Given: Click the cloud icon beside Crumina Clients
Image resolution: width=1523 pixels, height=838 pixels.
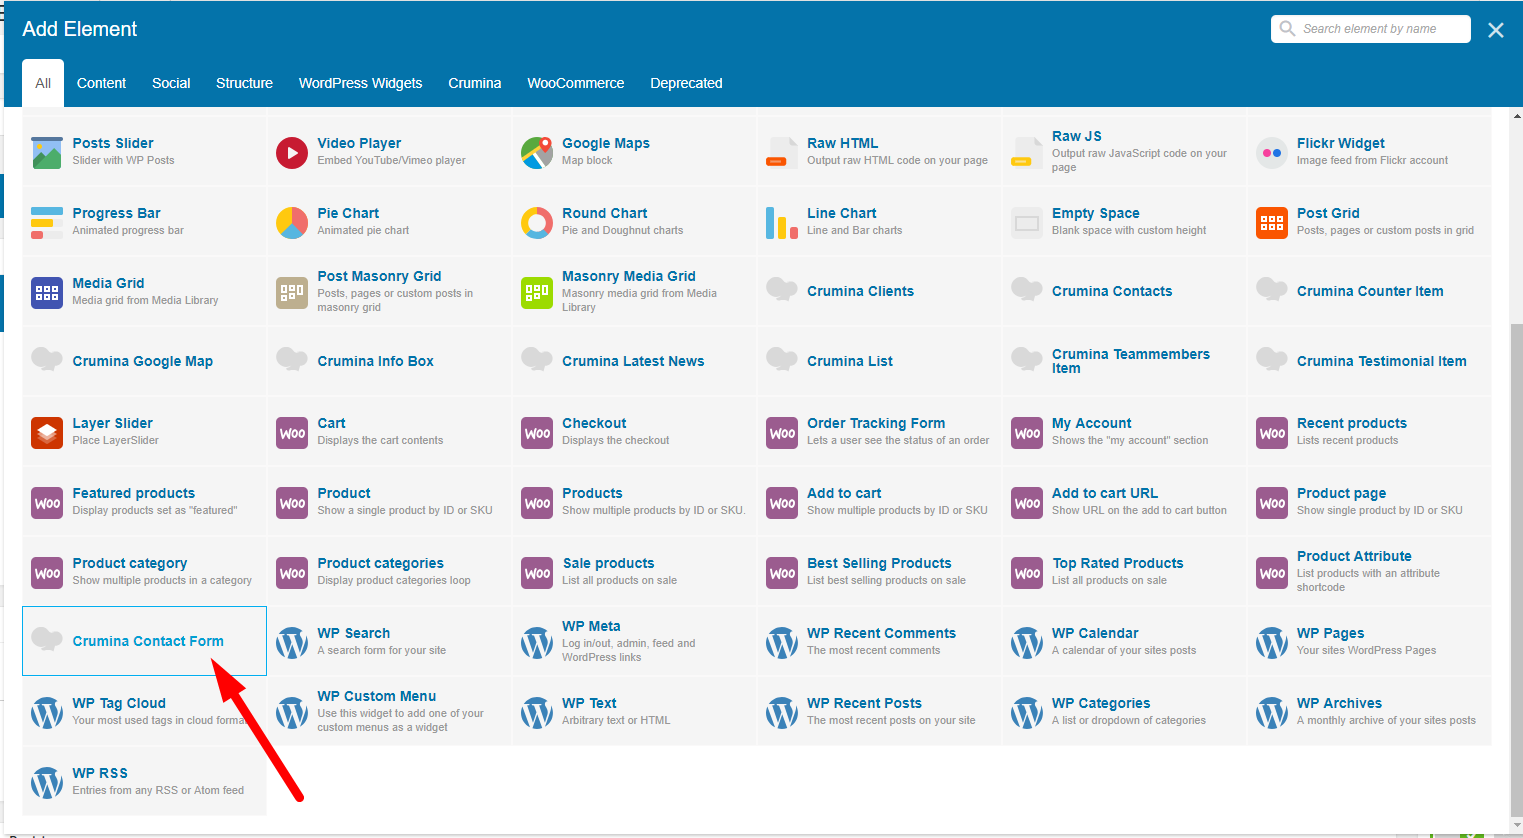Looking at the screenshot, I should click(x=782, y=290).
